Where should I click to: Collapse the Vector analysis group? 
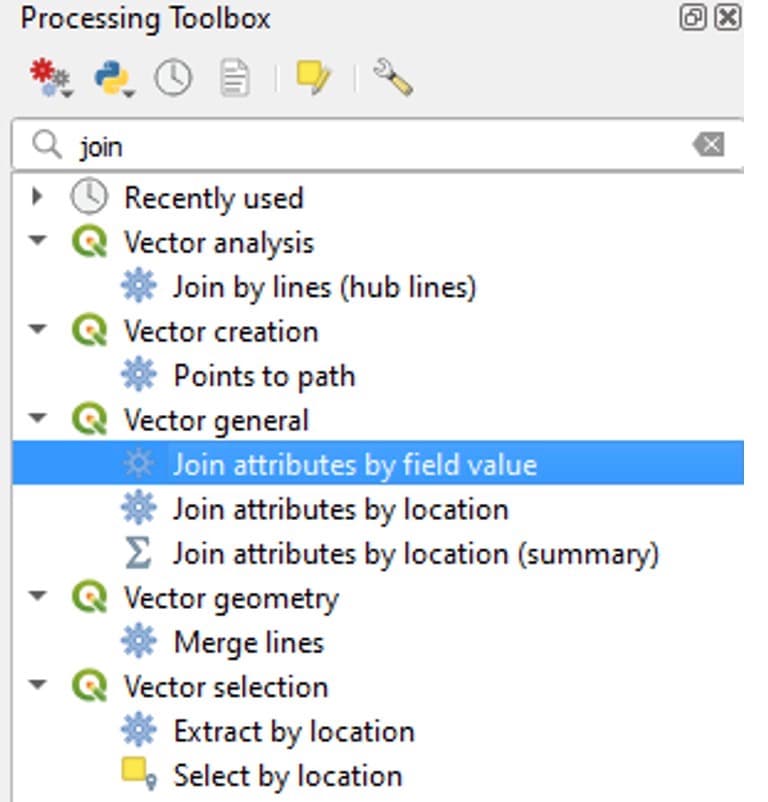[38, 242]
